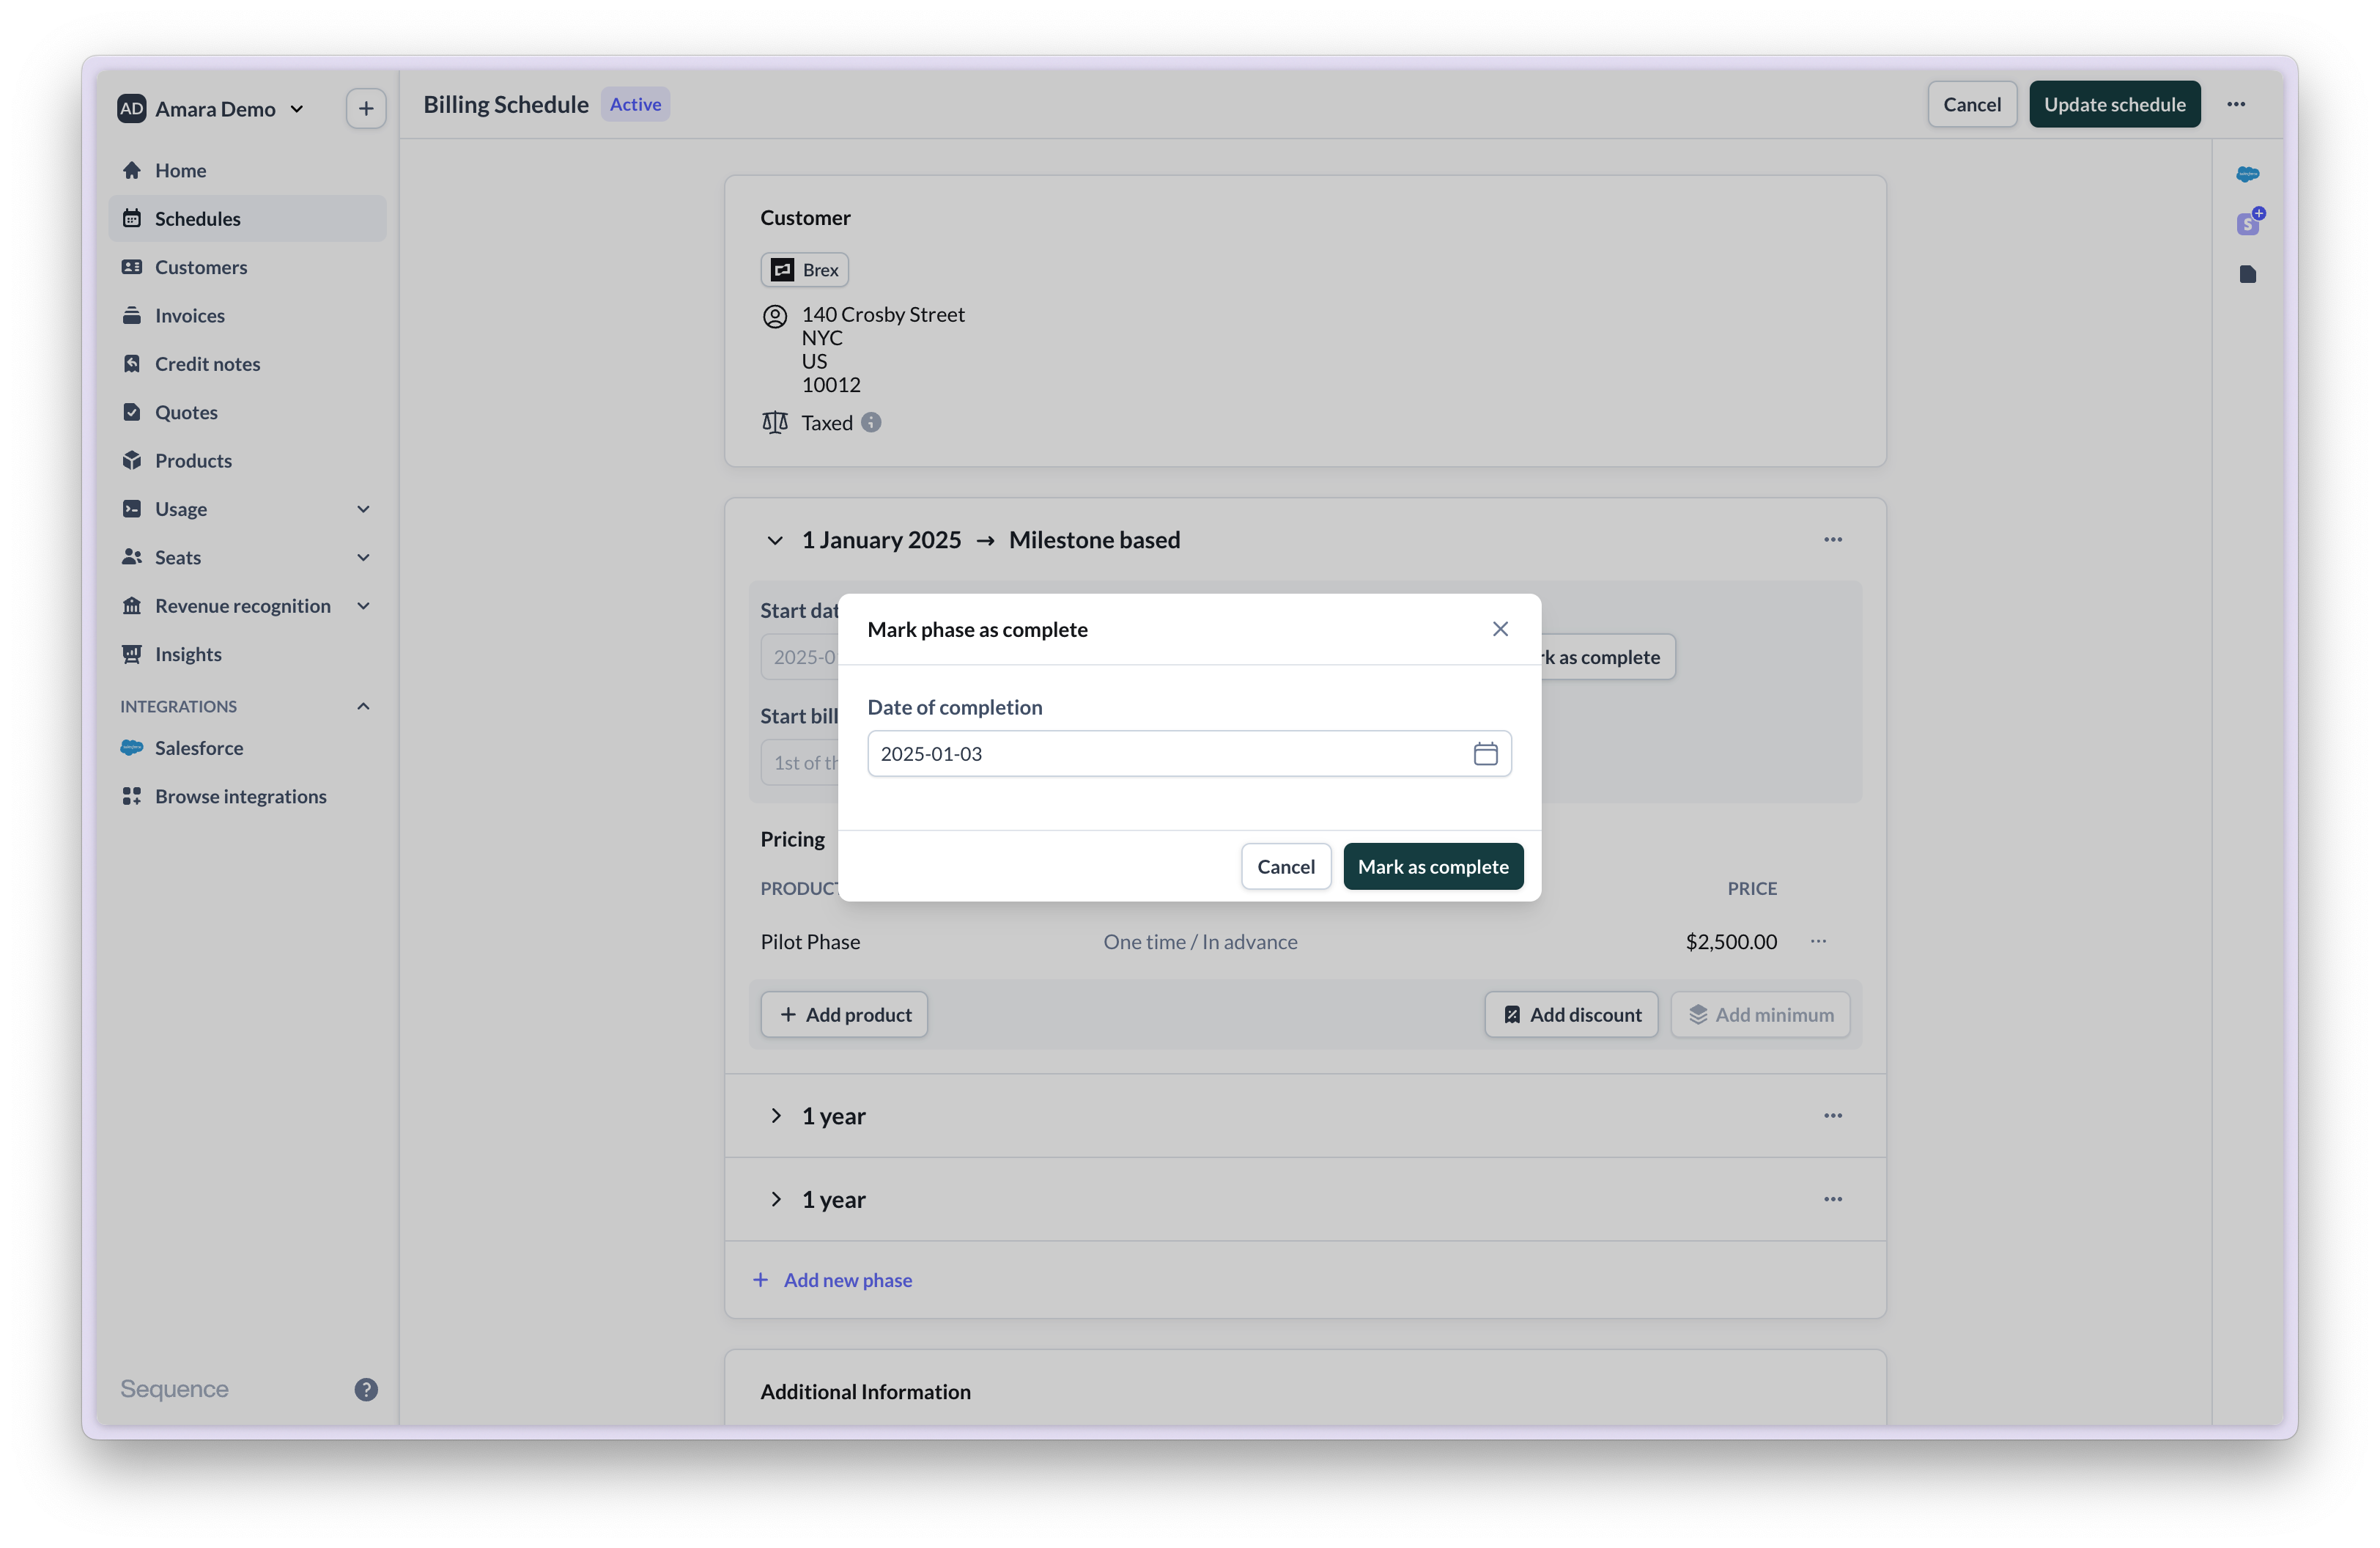Expand the Seats submenu chevron
This screenshot has height=1548, width=2380.
pos(364,557)
